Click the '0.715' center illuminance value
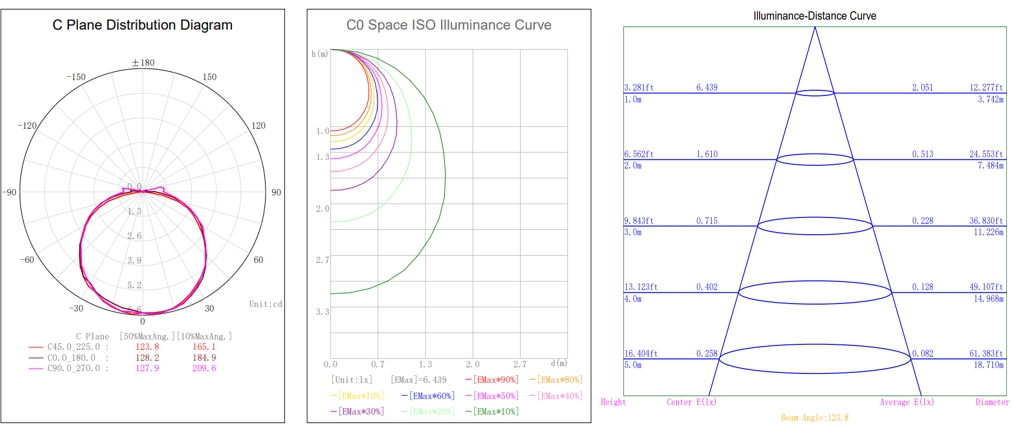 point(707,221)
